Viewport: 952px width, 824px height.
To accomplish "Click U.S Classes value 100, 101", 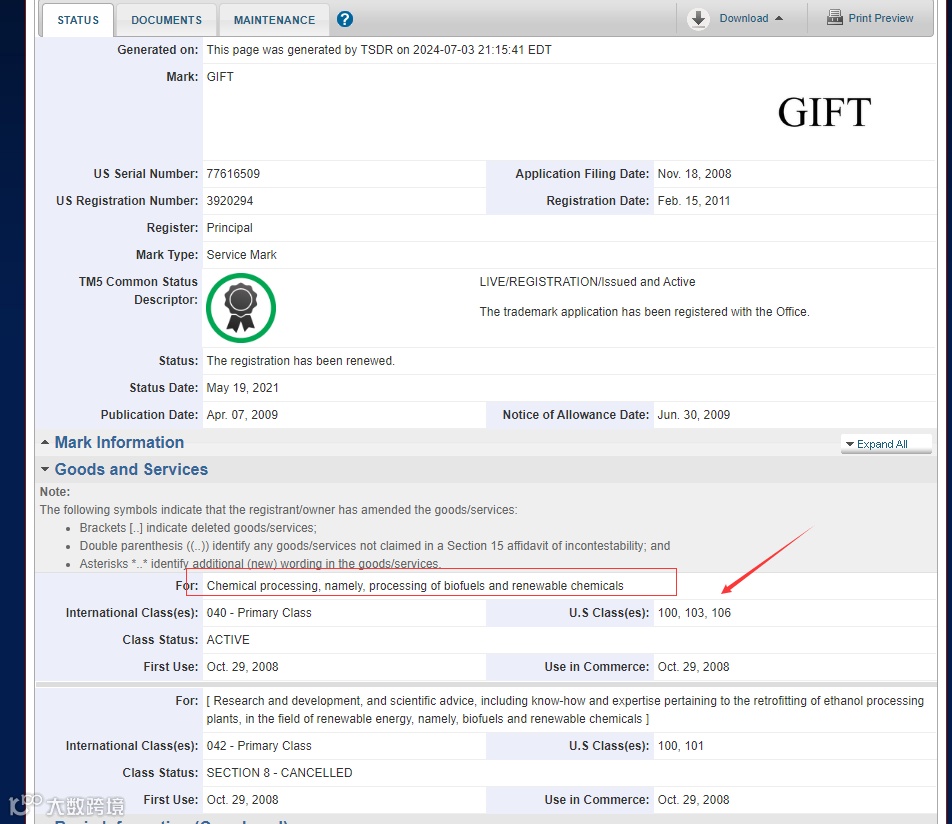I will [x=681, y=746].
